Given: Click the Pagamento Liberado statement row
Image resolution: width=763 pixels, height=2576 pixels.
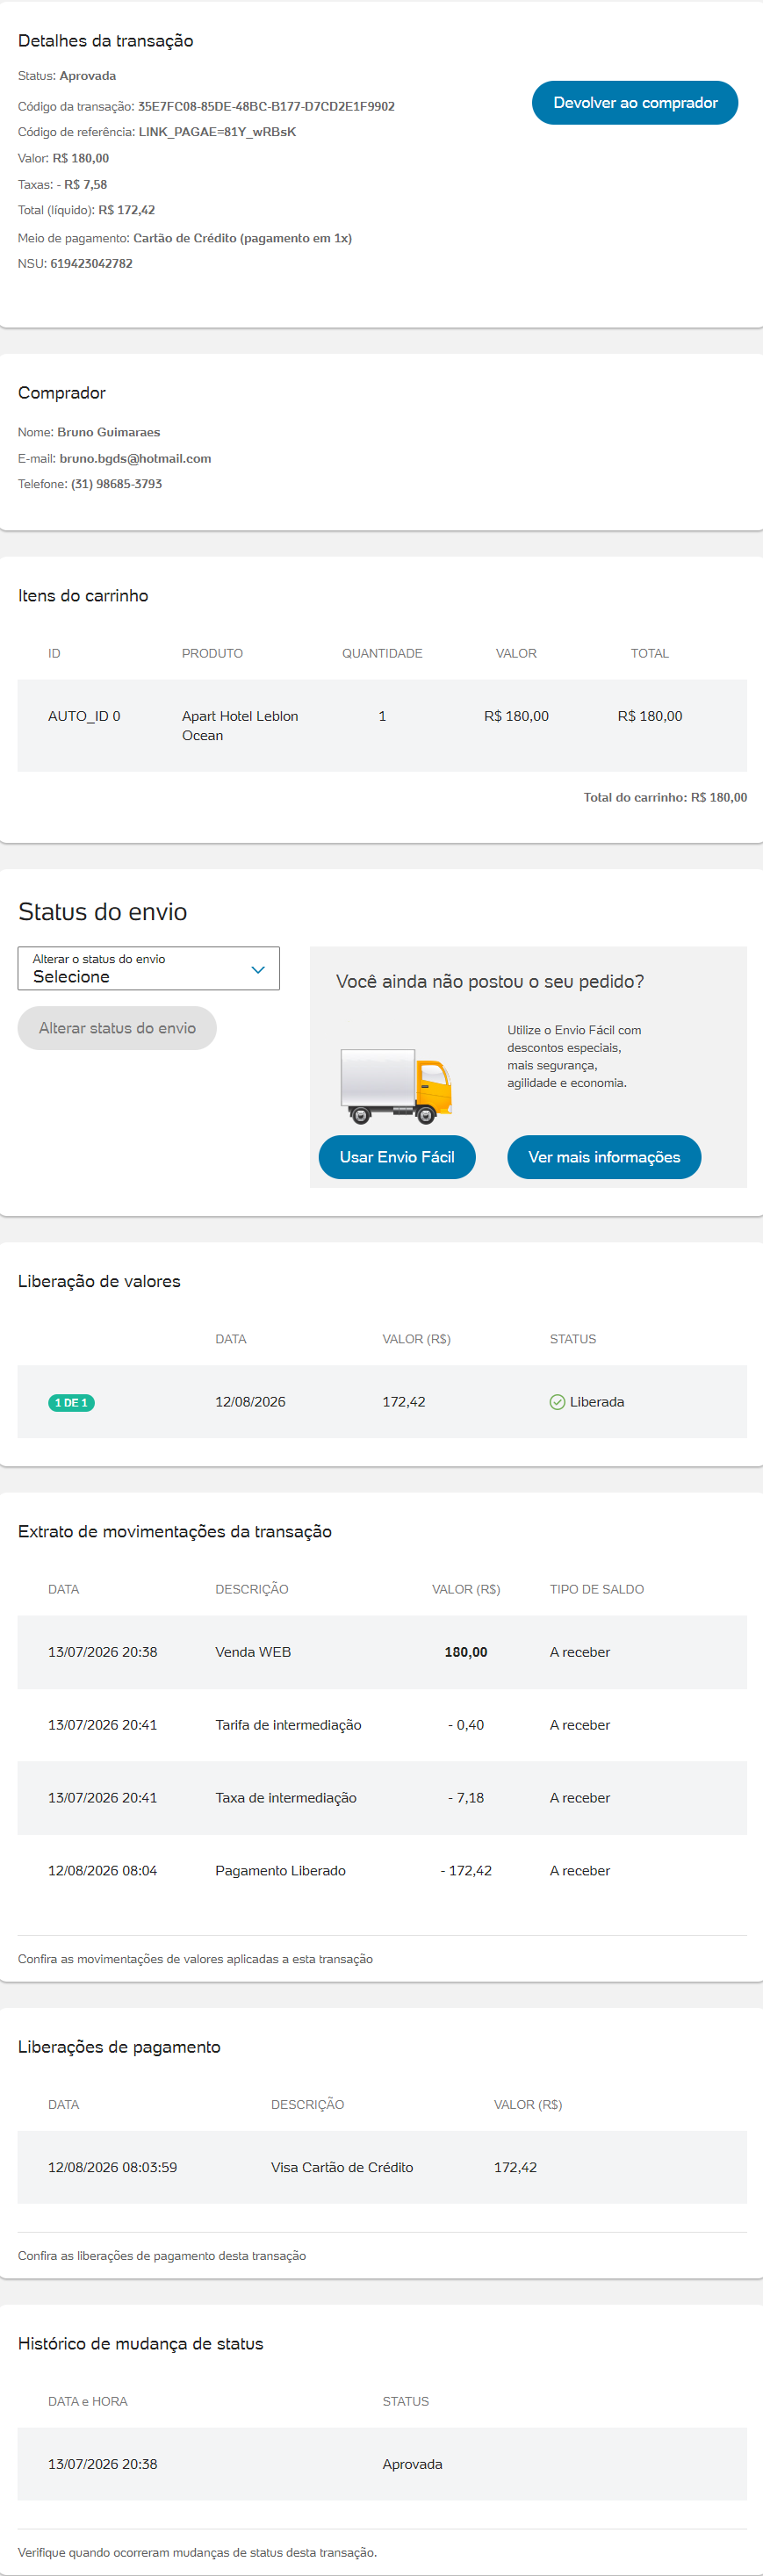Looking at the screenshot, I should (382, 1871).
